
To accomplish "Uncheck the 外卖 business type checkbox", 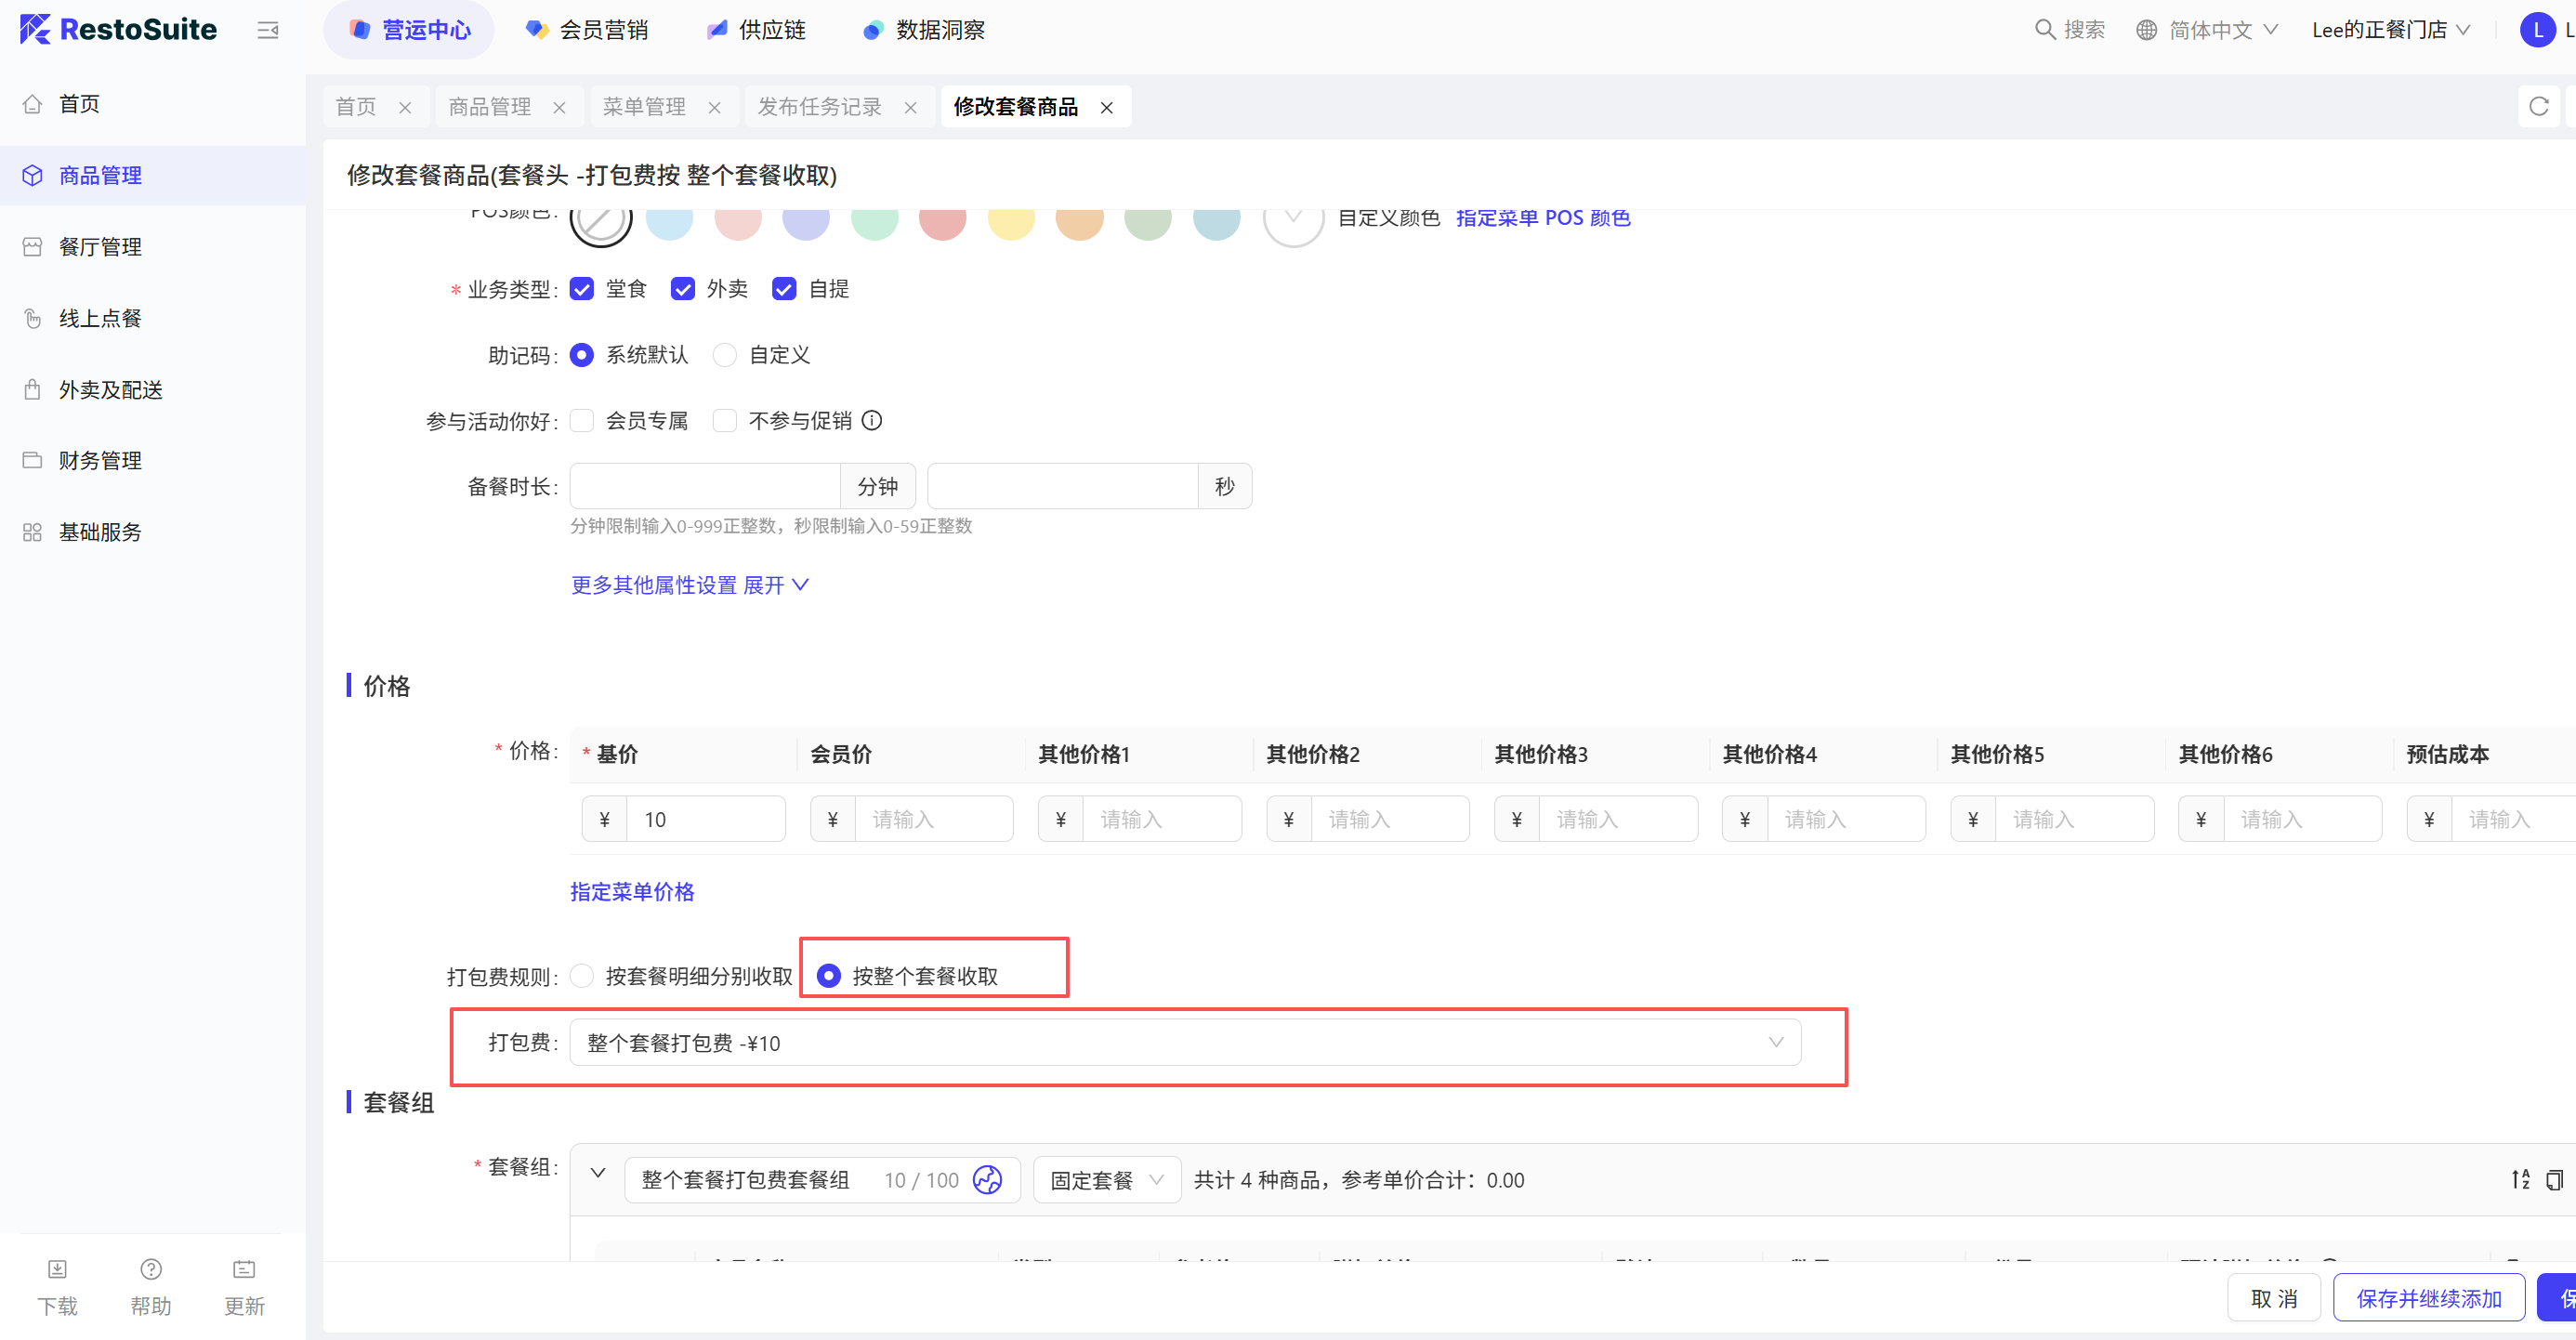I will pos(683,289).
